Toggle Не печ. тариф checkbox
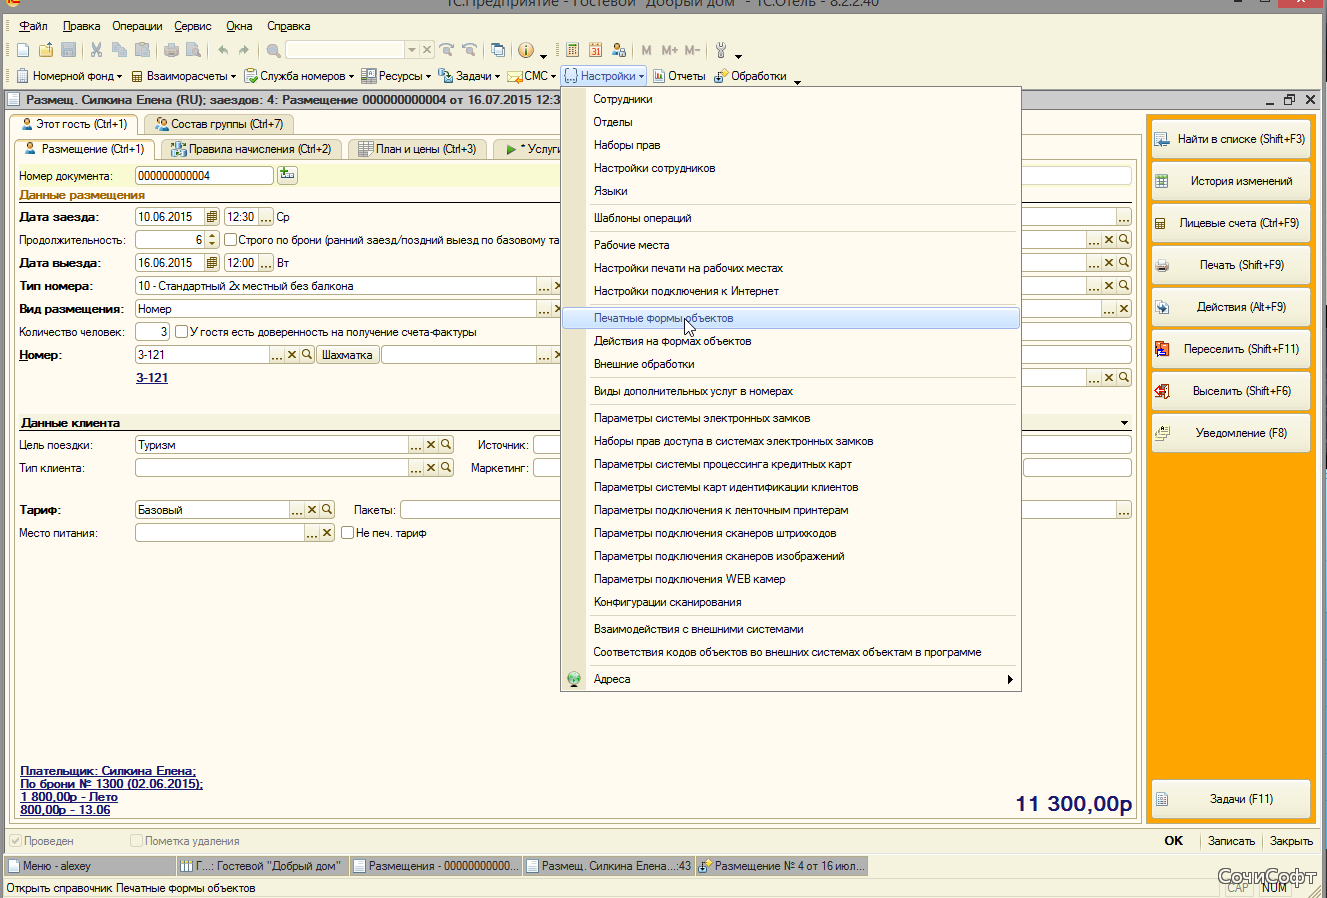Viewport: 1327px width, 898px height. pos(347,533)
